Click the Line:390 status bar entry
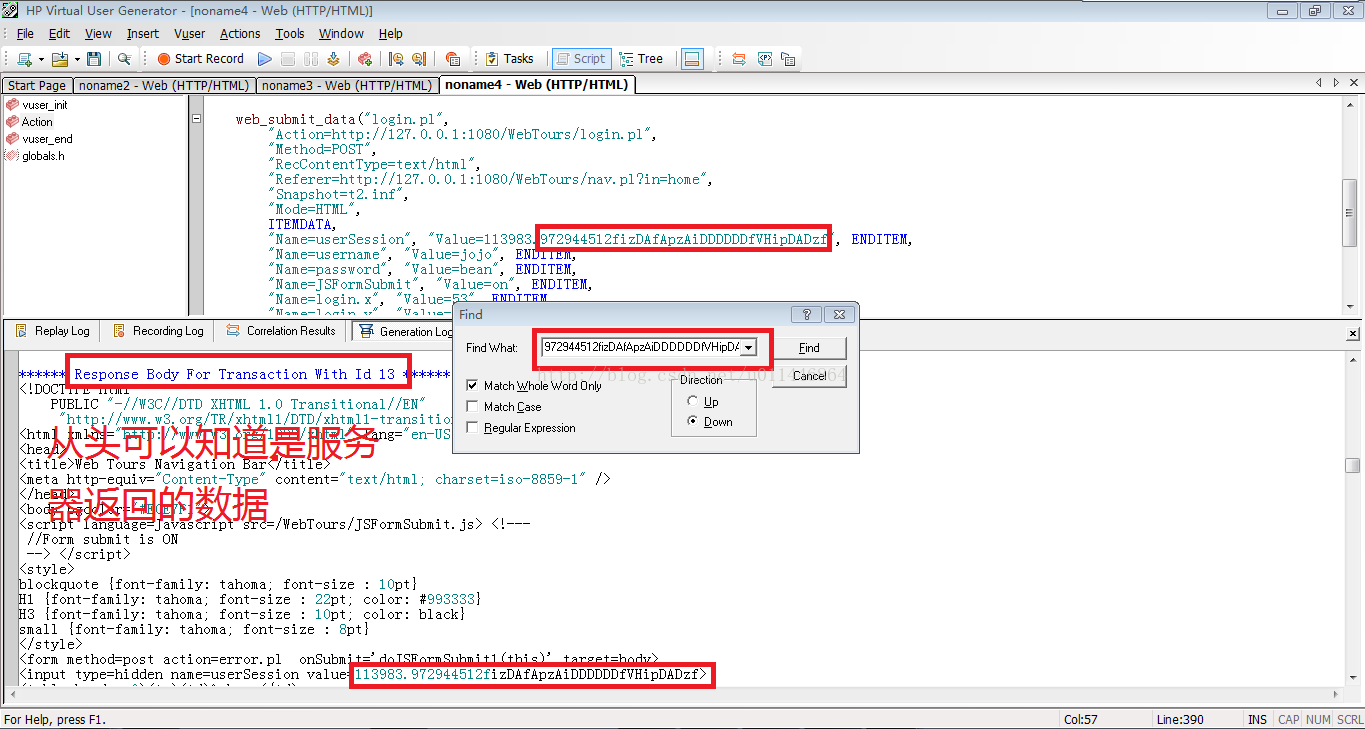 [1181, 720]
